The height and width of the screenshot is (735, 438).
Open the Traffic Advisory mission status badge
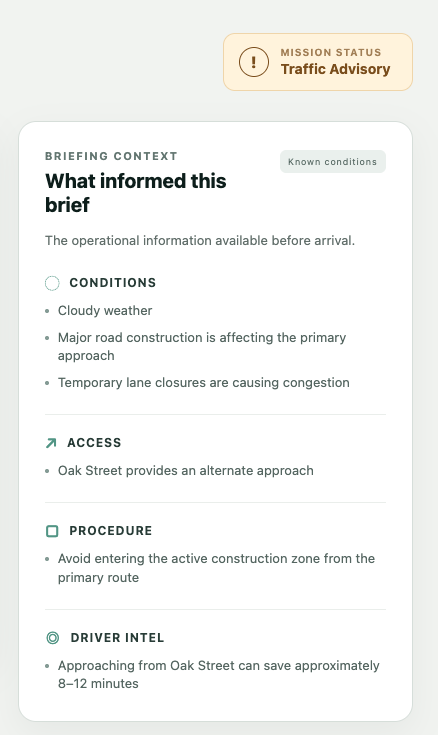[x=318, y=62]
